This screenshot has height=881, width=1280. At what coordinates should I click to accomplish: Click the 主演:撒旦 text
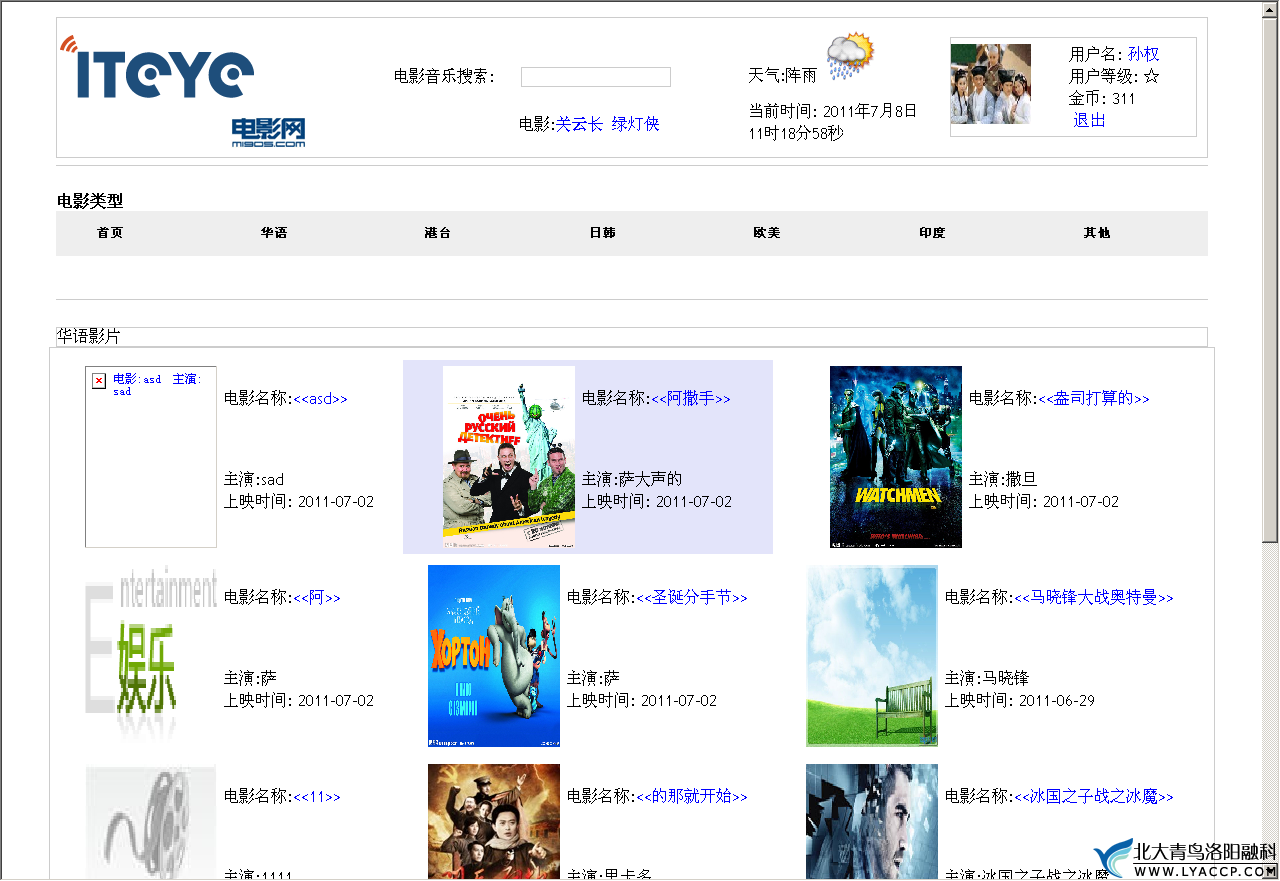pyautogui.click(x=1003, y=479)
